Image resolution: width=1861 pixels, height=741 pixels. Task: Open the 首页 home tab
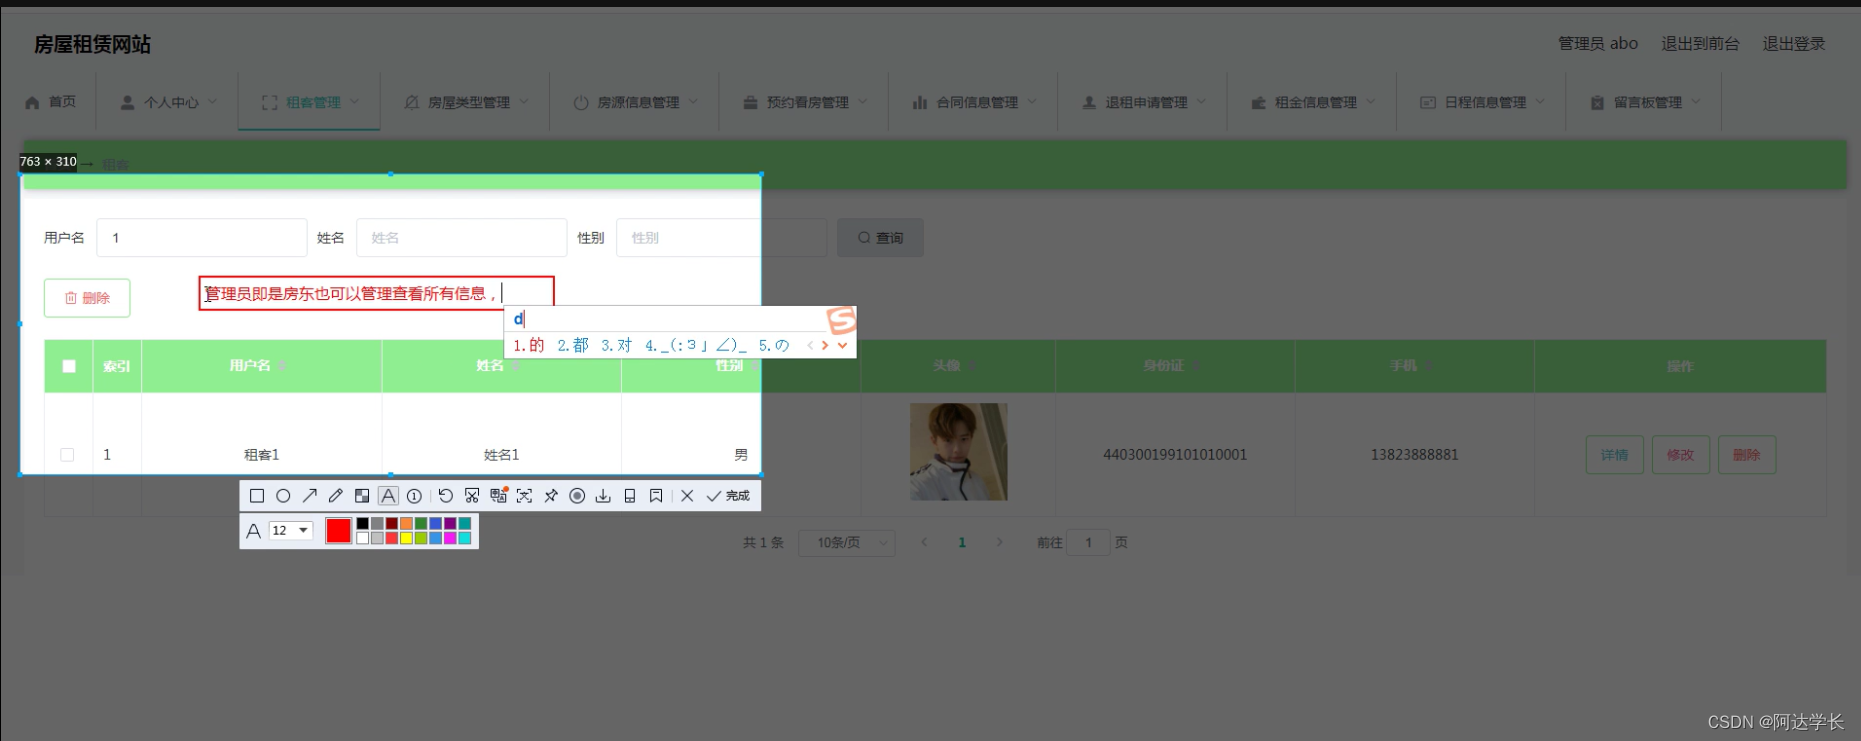pos(50,102)
